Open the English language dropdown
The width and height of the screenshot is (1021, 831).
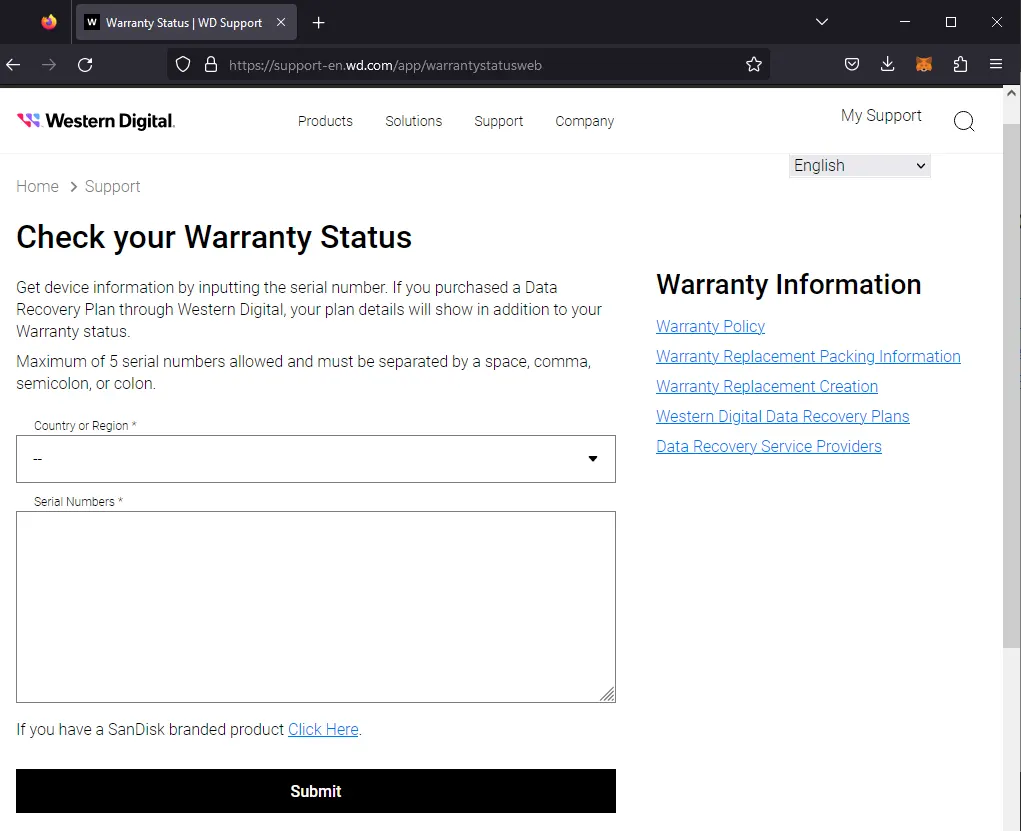coord(860,165)
